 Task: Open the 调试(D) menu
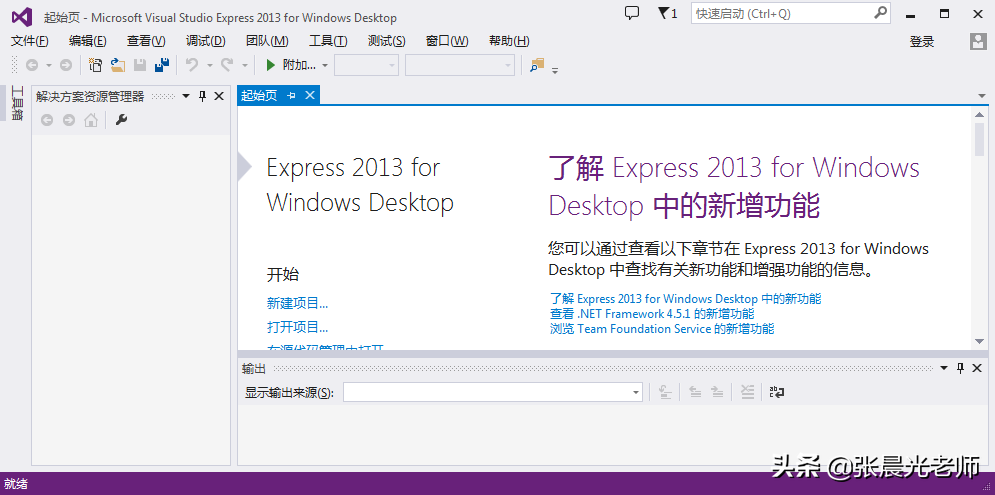tap(206, 41)
